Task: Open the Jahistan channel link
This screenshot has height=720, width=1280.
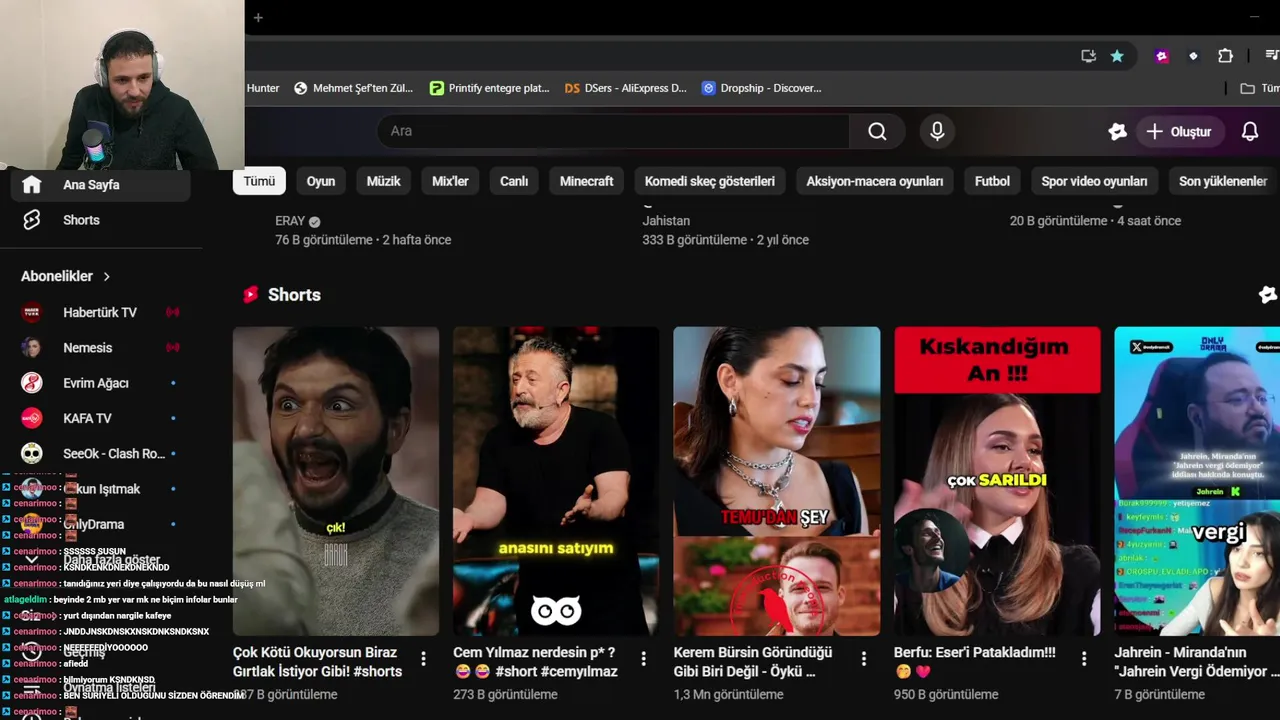Action: coord(666,221)
